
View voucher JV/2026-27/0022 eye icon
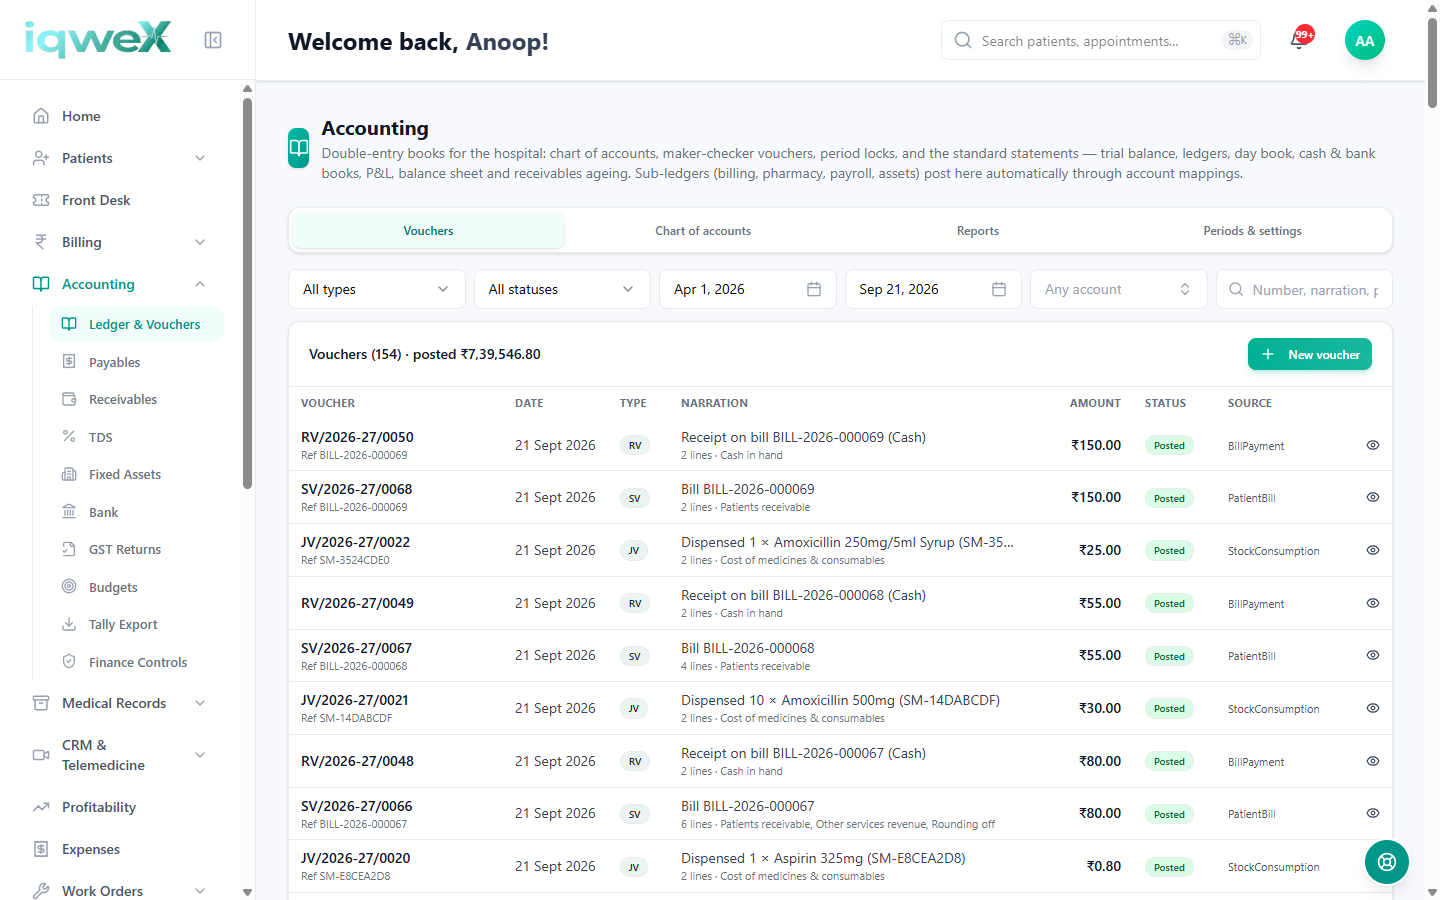(x=1373, y=550)
